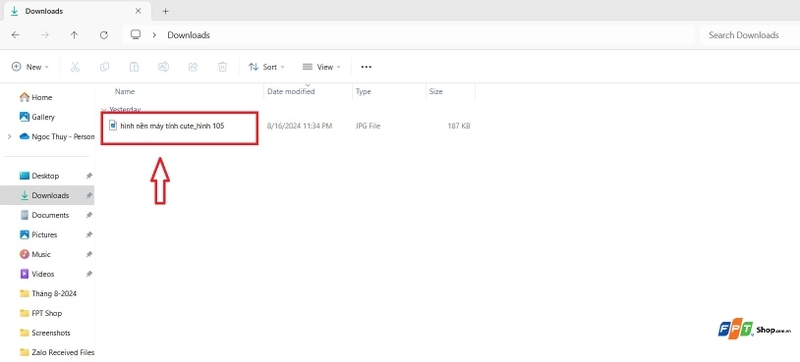Screen dimensions: 800x362
Task: Go up one folder level
Action: pyautogui.click(x=74, y=35)
